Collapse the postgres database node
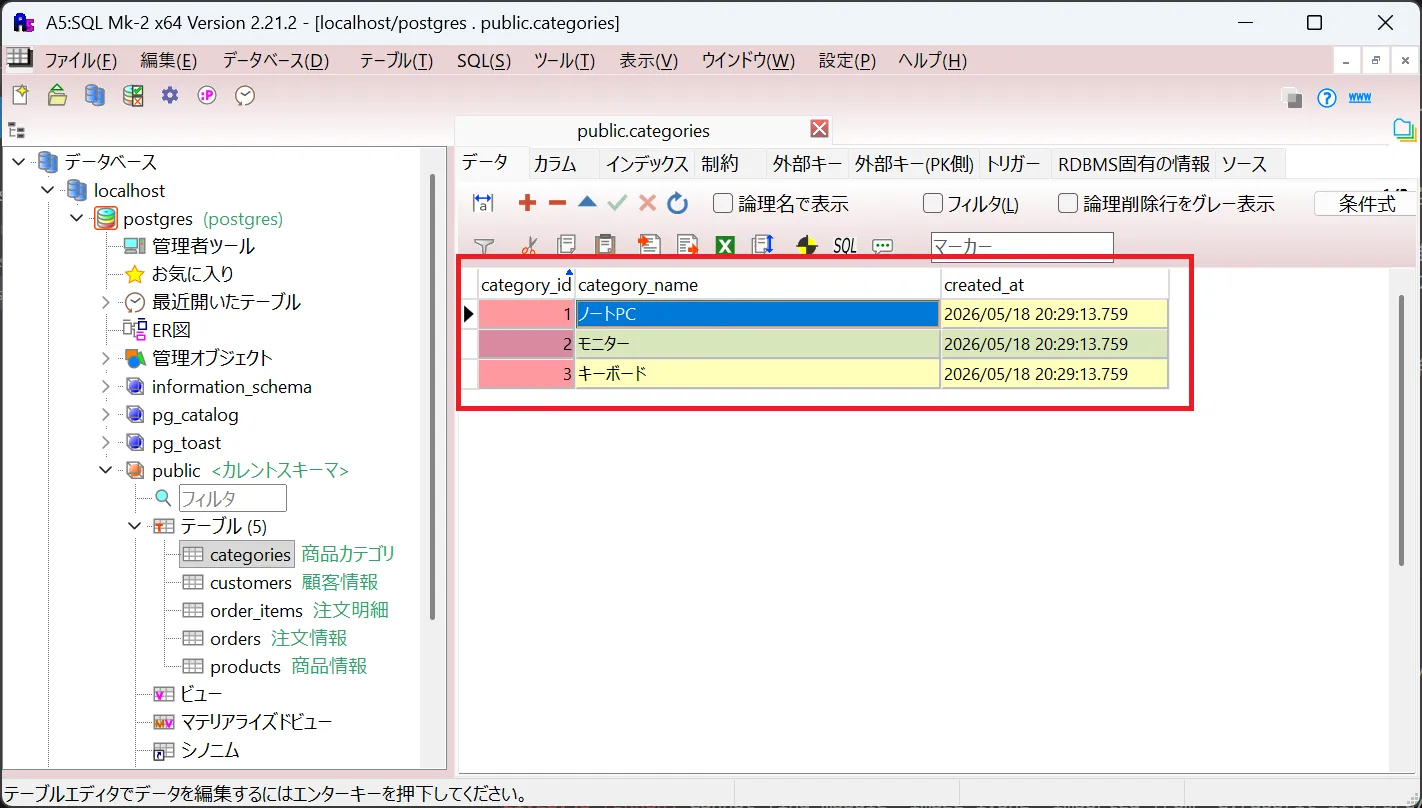Image resolution: width=1422 pixels, height=808 pixels. coord(77,218)
